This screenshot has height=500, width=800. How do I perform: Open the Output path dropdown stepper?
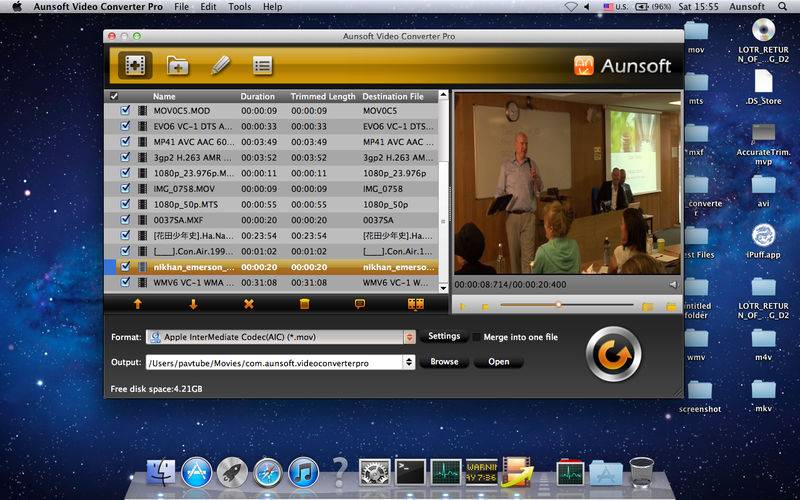tap(409, 362)
